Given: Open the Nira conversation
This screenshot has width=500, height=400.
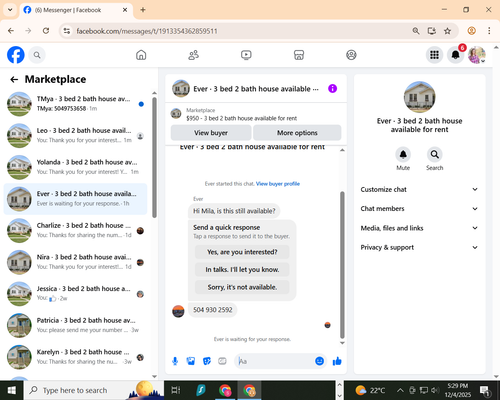Looking at the screenshot, I should [75, 262].
